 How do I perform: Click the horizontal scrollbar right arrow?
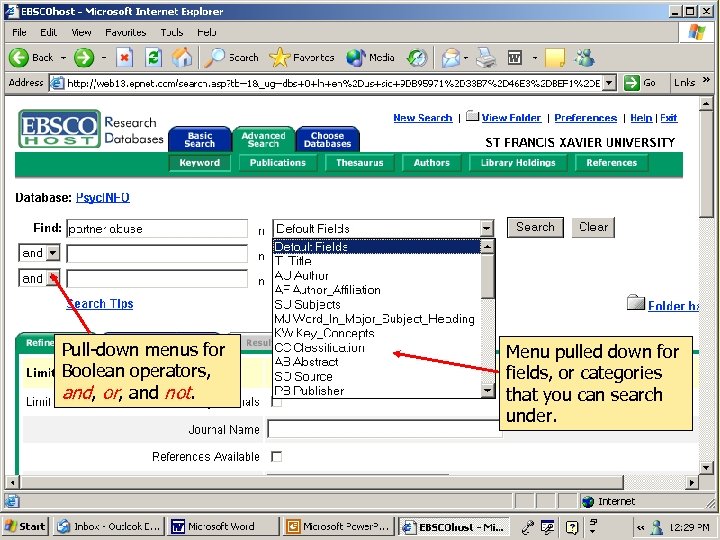(692, 483)
